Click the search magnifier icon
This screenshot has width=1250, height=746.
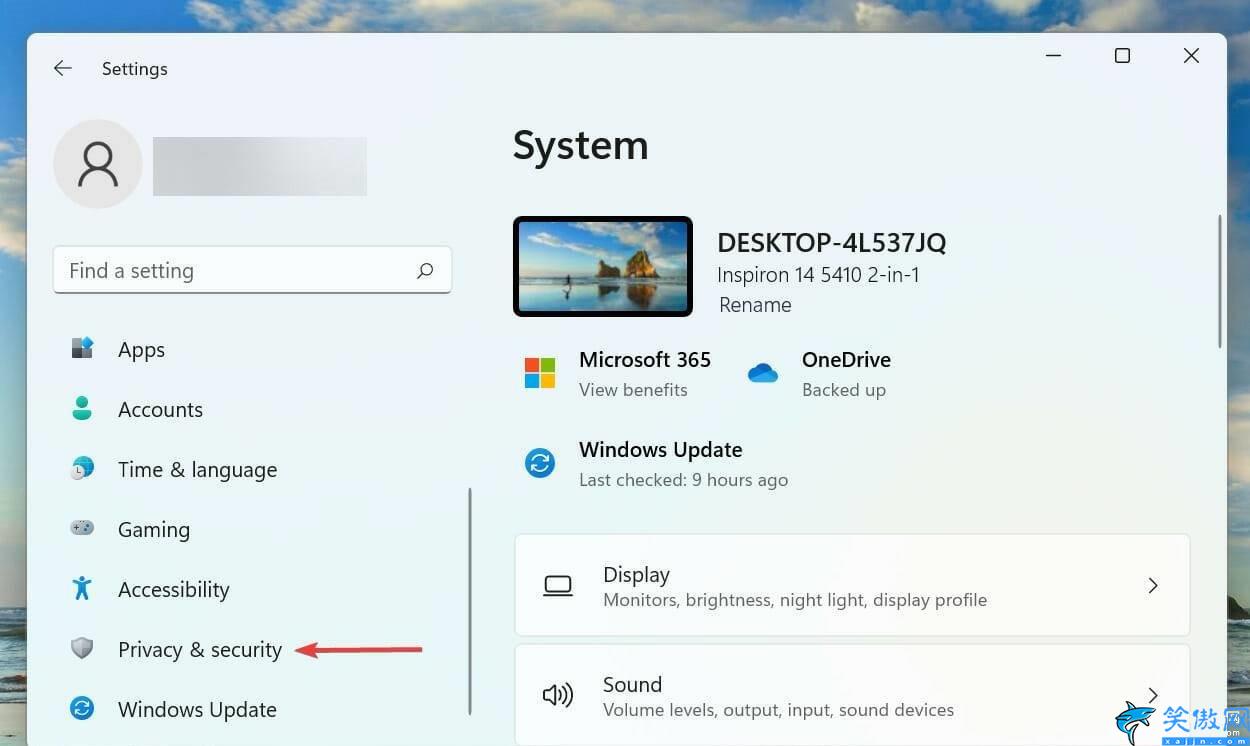[x=425, y=270]
